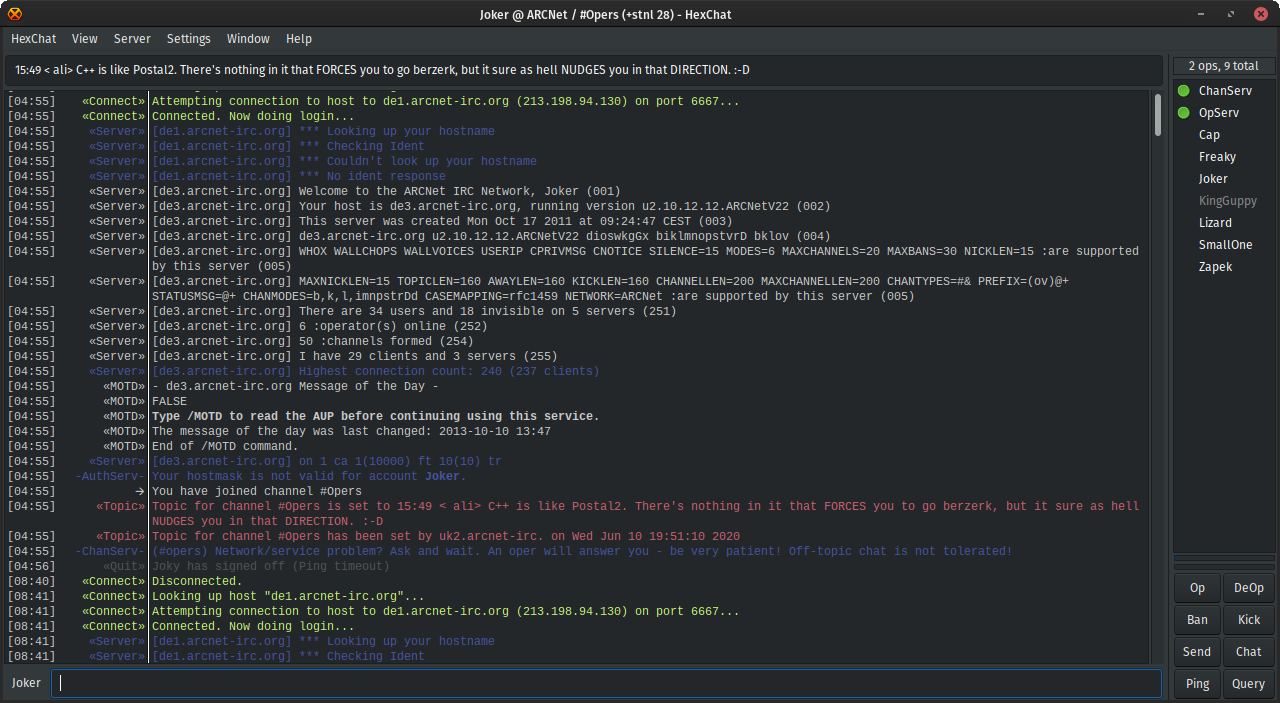
Task: Click the "You have joined channel #Opers" line
Action: point(257,491)
